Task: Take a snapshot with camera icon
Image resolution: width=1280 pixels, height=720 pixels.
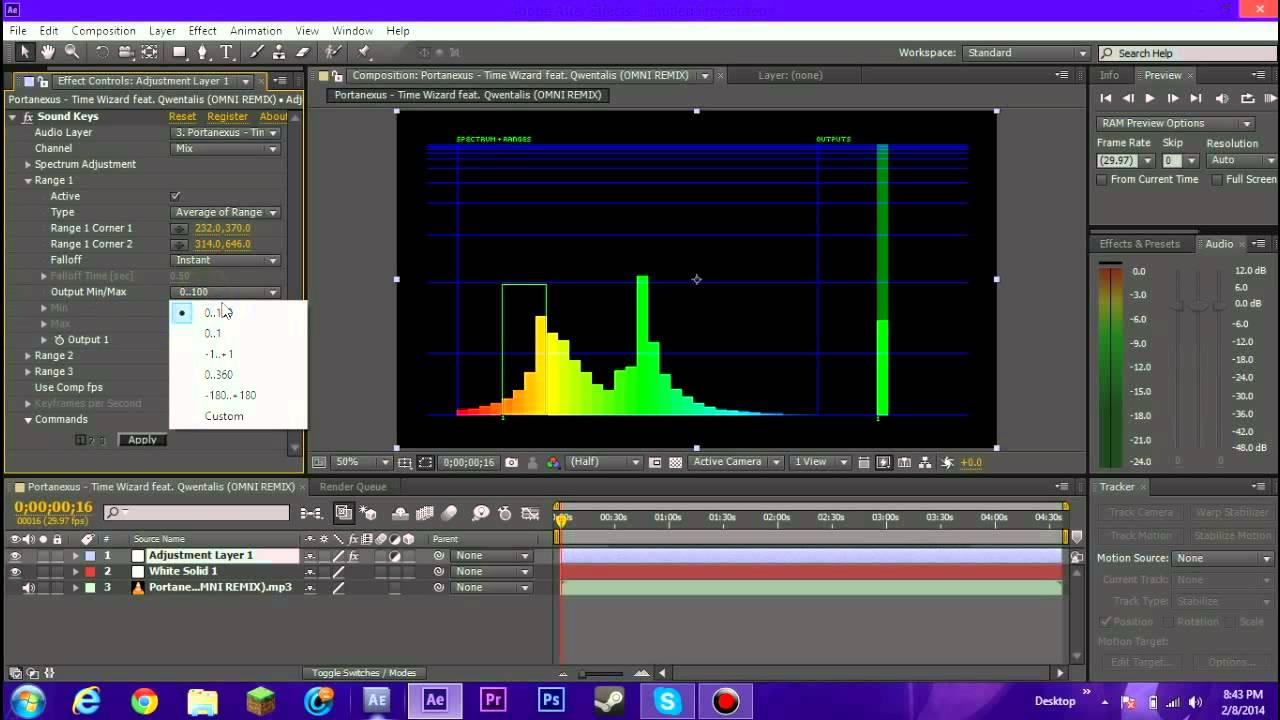Action: [x=512, y=462]
